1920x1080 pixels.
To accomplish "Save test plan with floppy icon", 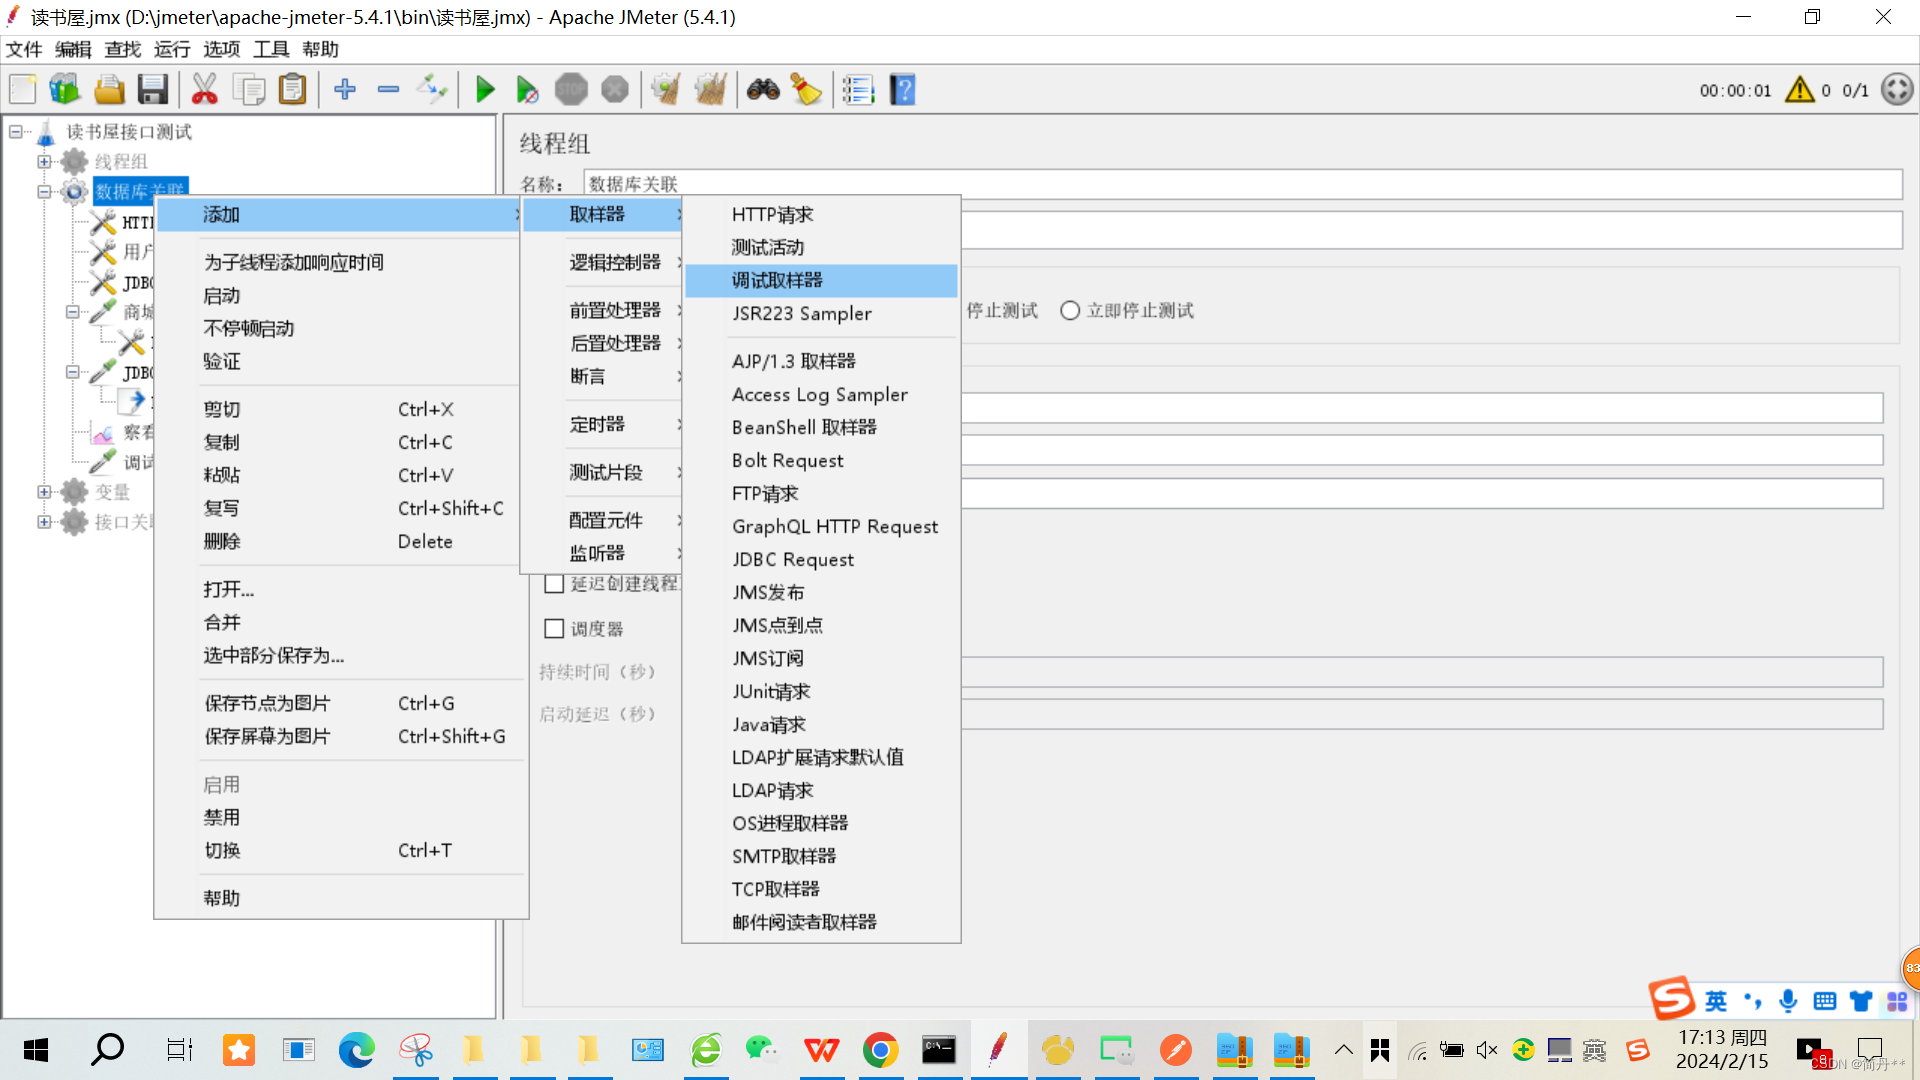I will point(153,90).
